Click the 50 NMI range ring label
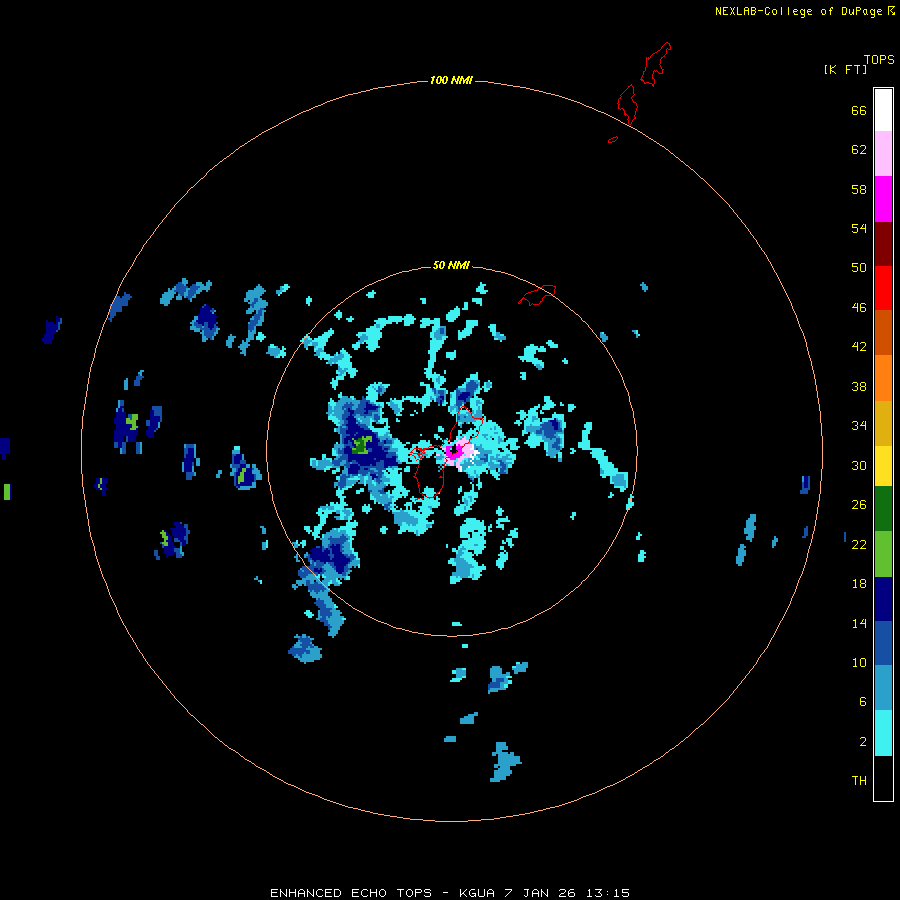This screenshot has width=900, height=900. [451, 265]
